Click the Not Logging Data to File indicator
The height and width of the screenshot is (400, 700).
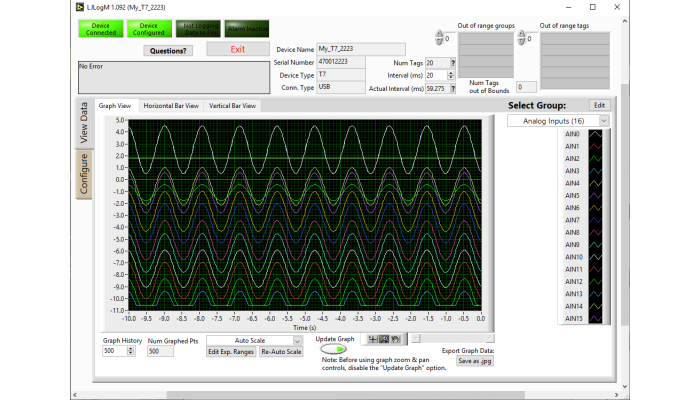[198, 29]
